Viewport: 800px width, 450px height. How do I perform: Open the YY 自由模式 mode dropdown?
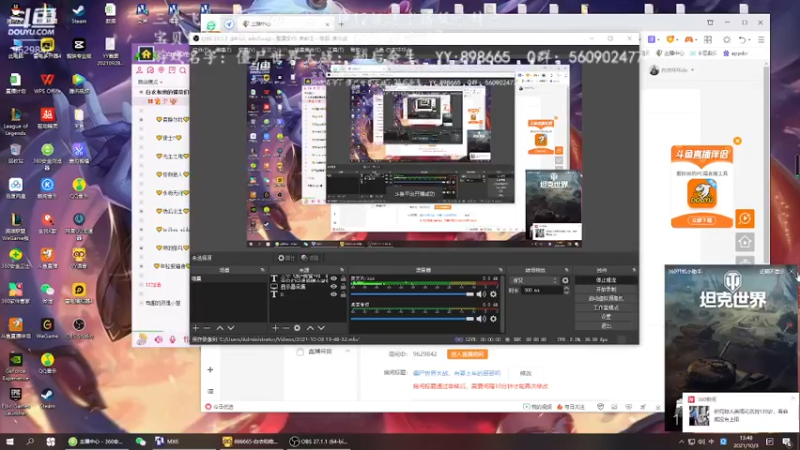[x=151, y=82]
